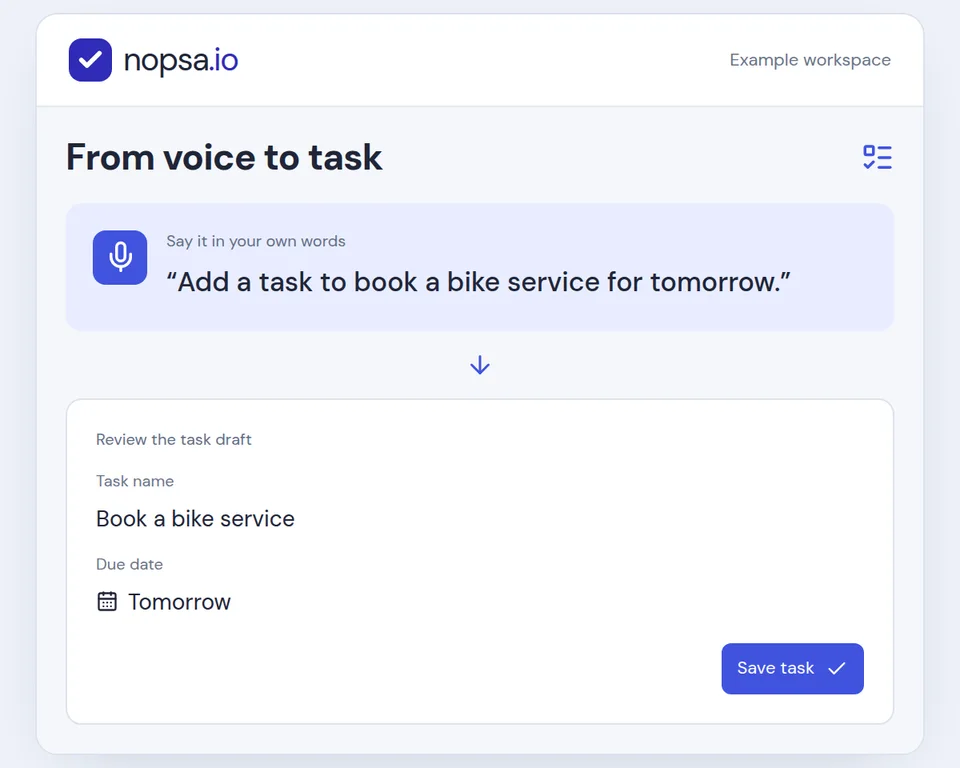Click the 'Say it in your own words' text

click(256, 241)
